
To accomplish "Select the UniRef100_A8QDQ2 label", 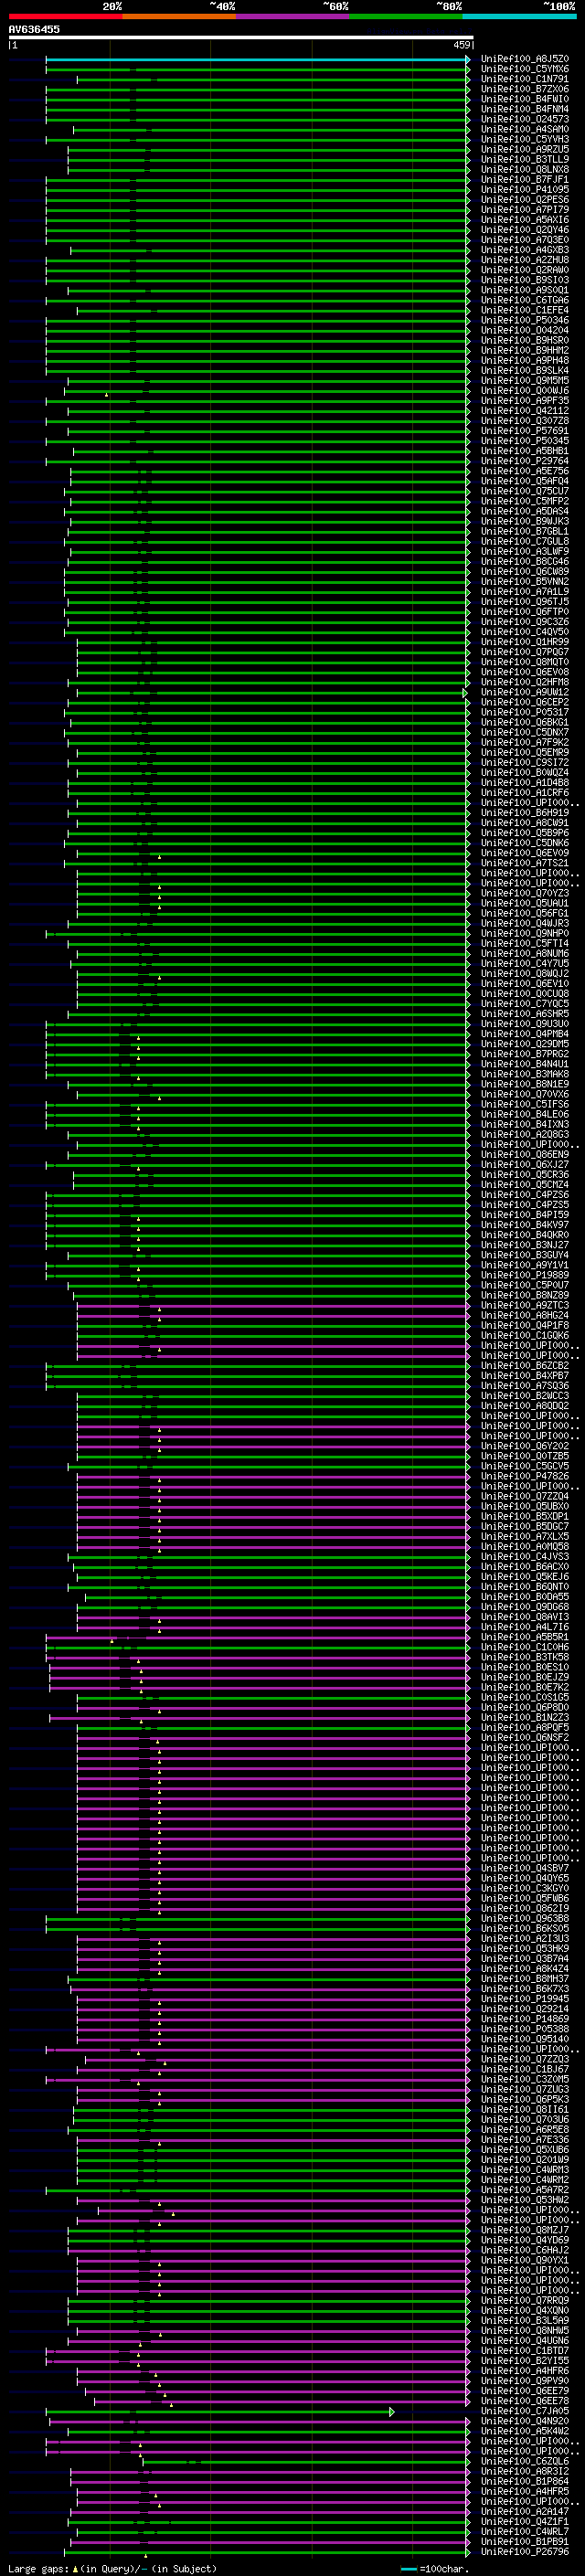I will click(524, 1405).
